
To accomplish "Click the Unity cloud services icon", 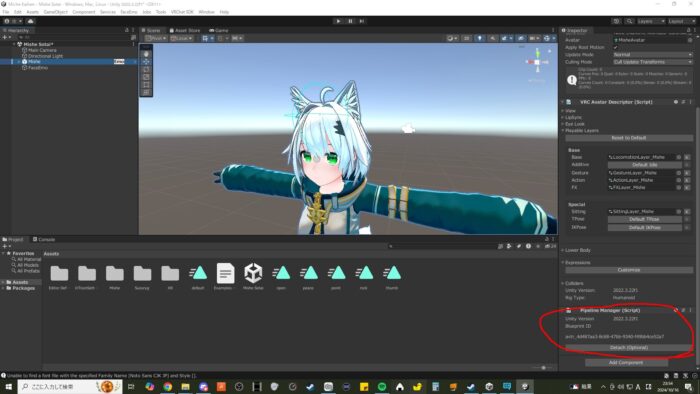I will click(x=30, y=21).
